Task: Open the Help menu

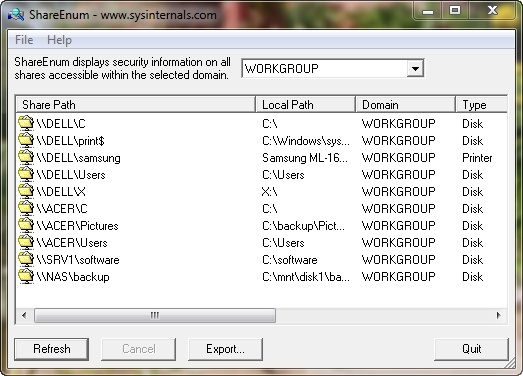Action: [x=59, y=40]
